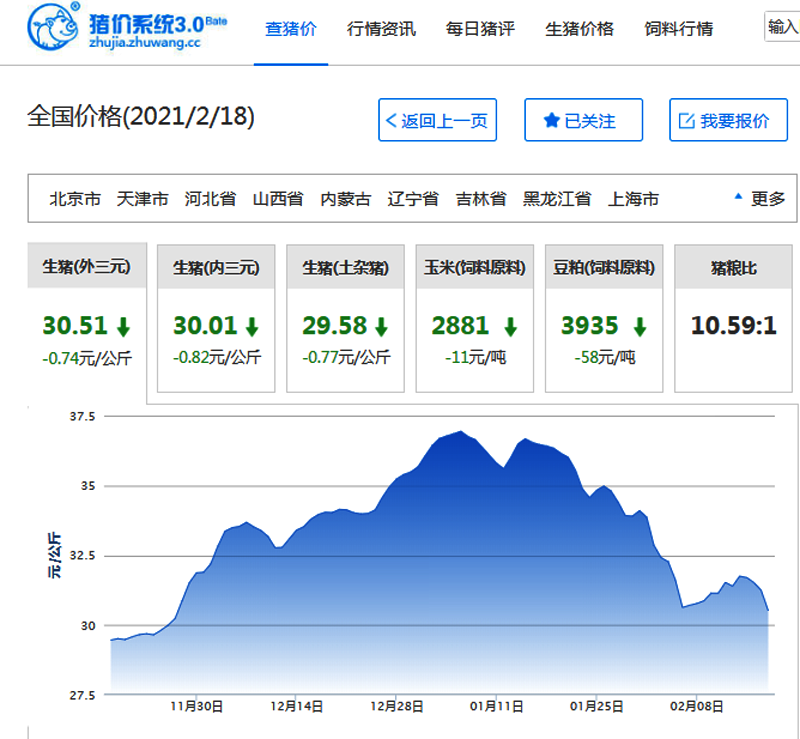This screenshot has height=739, width=800.
Task: Click the -0.74元/公斤 change value
Action: coord(87,358)
